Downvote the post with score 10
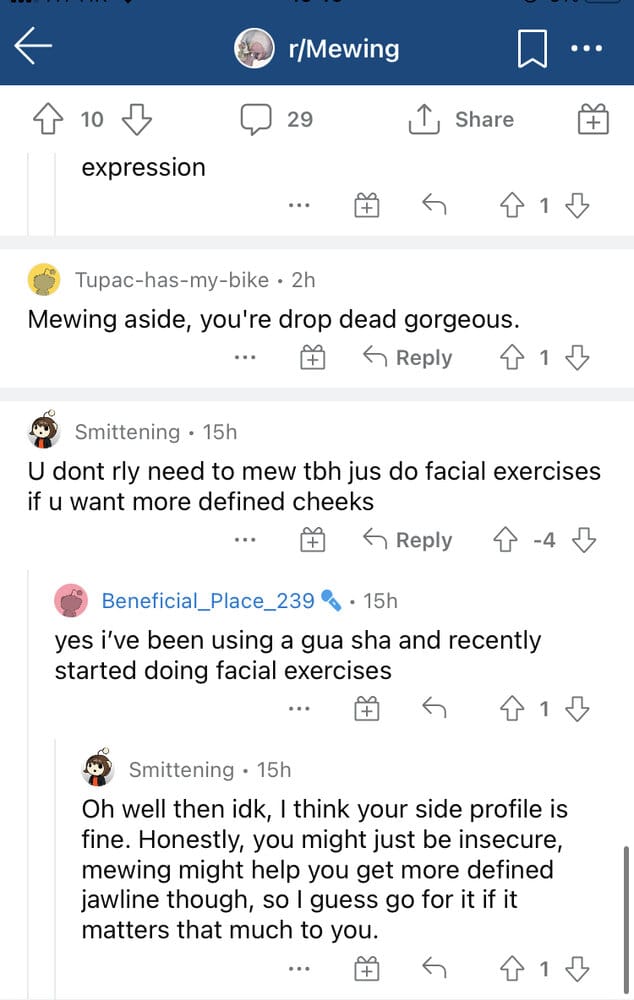 click(136, 120)
